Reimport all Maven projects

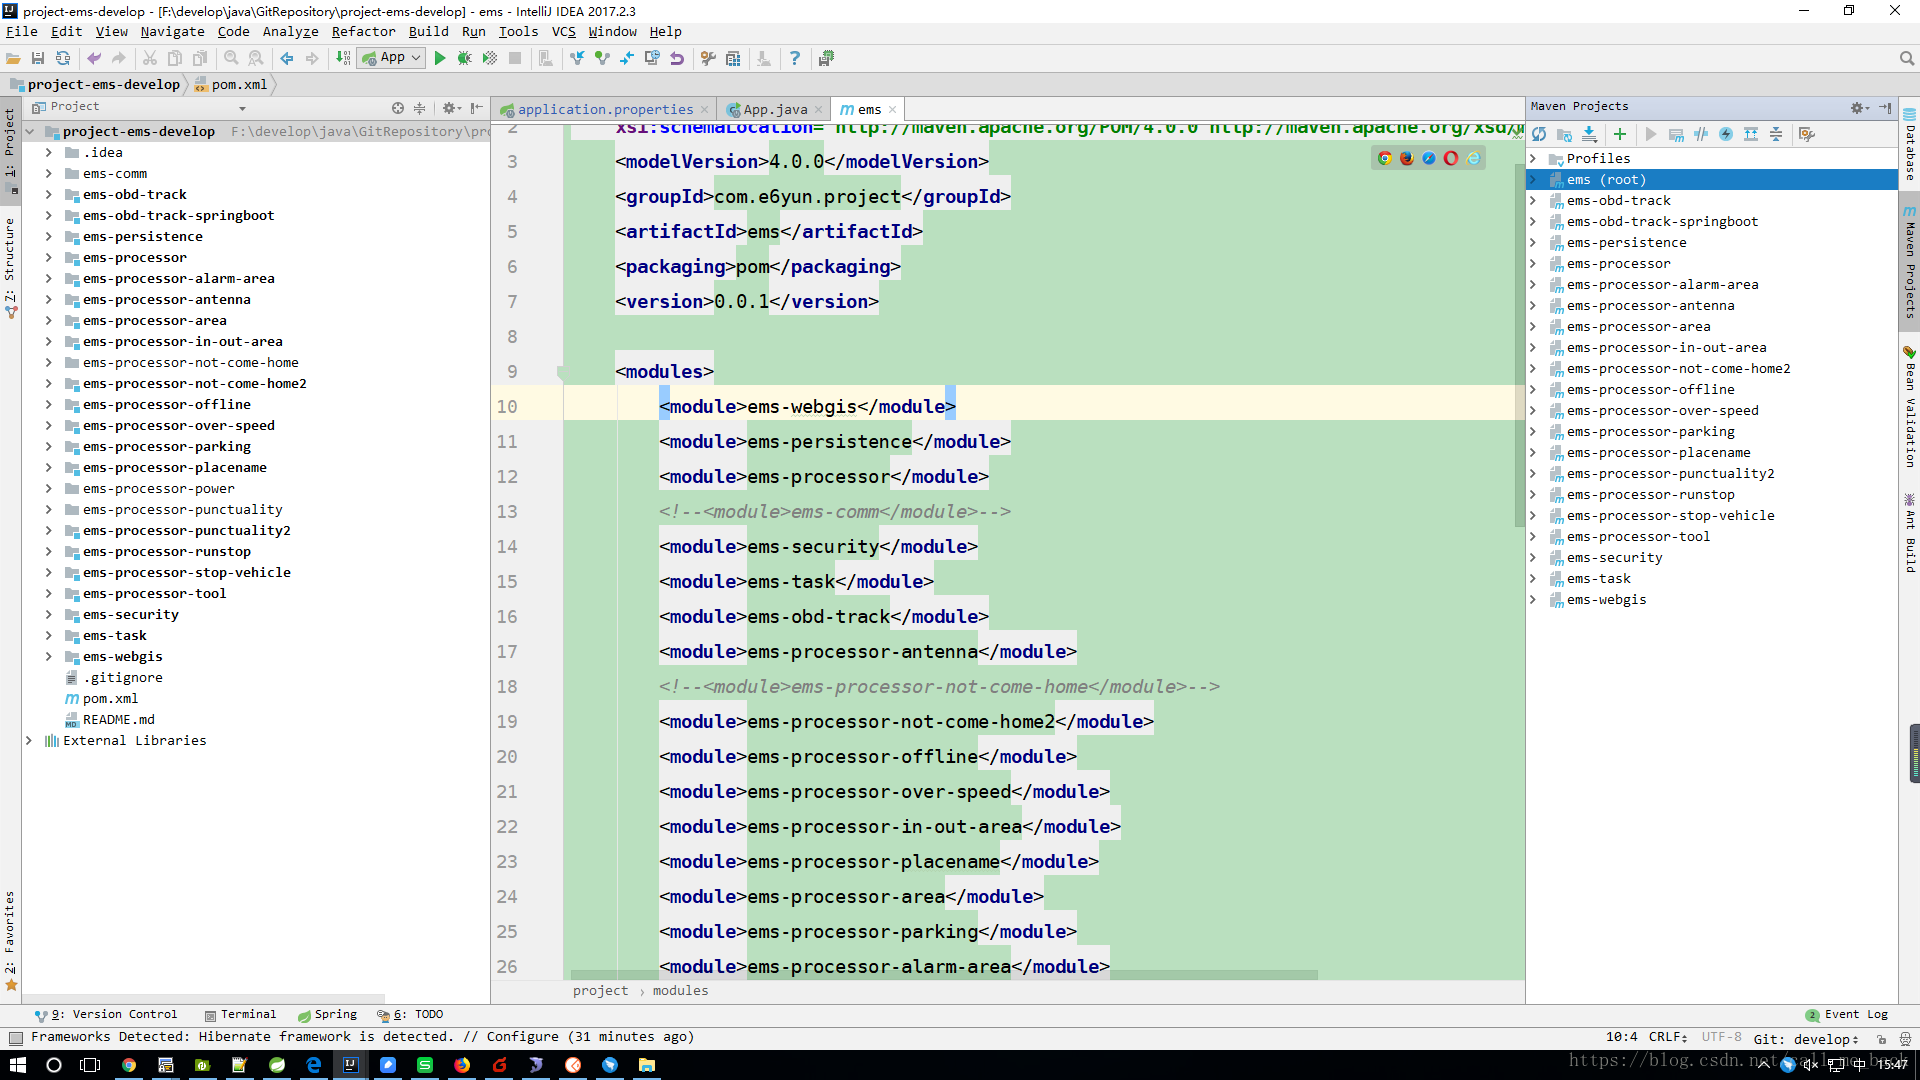pyautogui.click(x=1539, y=134)
